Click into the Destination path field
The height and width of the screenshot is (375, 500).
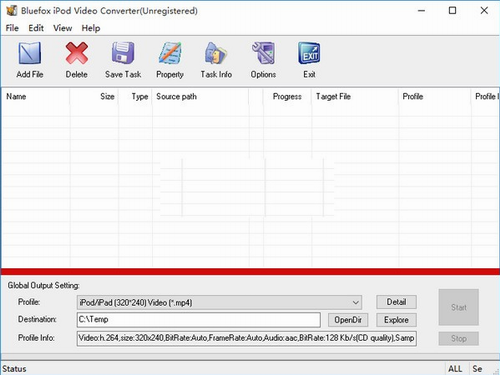(199, 320)
